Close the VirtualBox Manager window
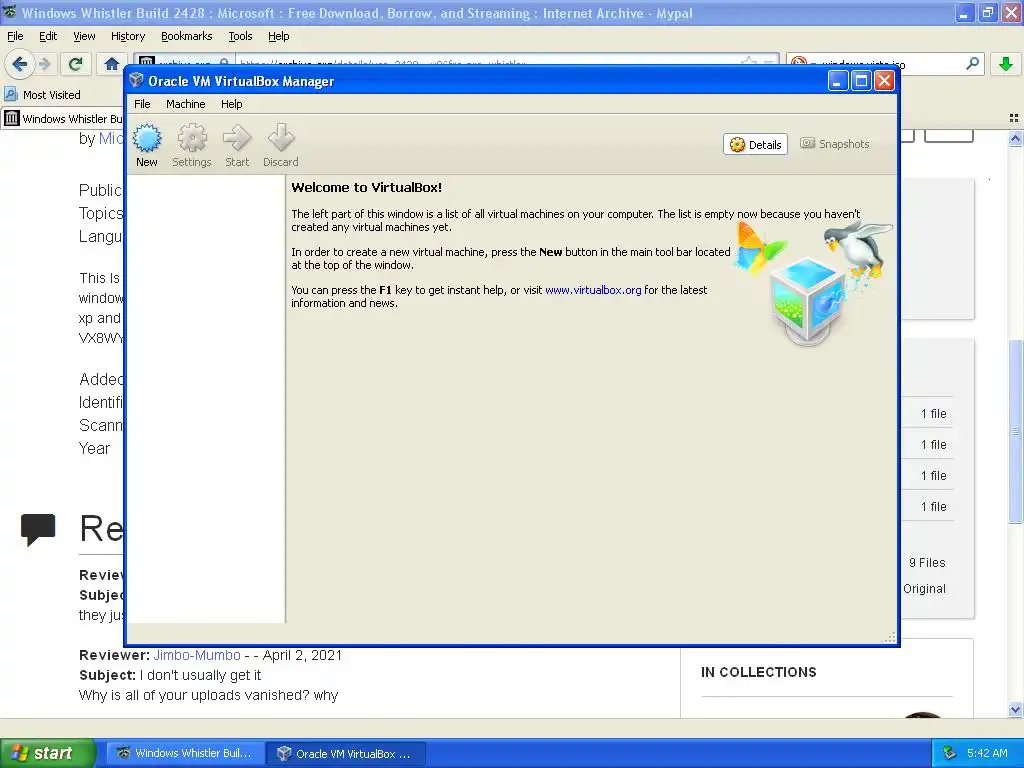This screenshot has width=1024, height=768. (x=884, y=80)
